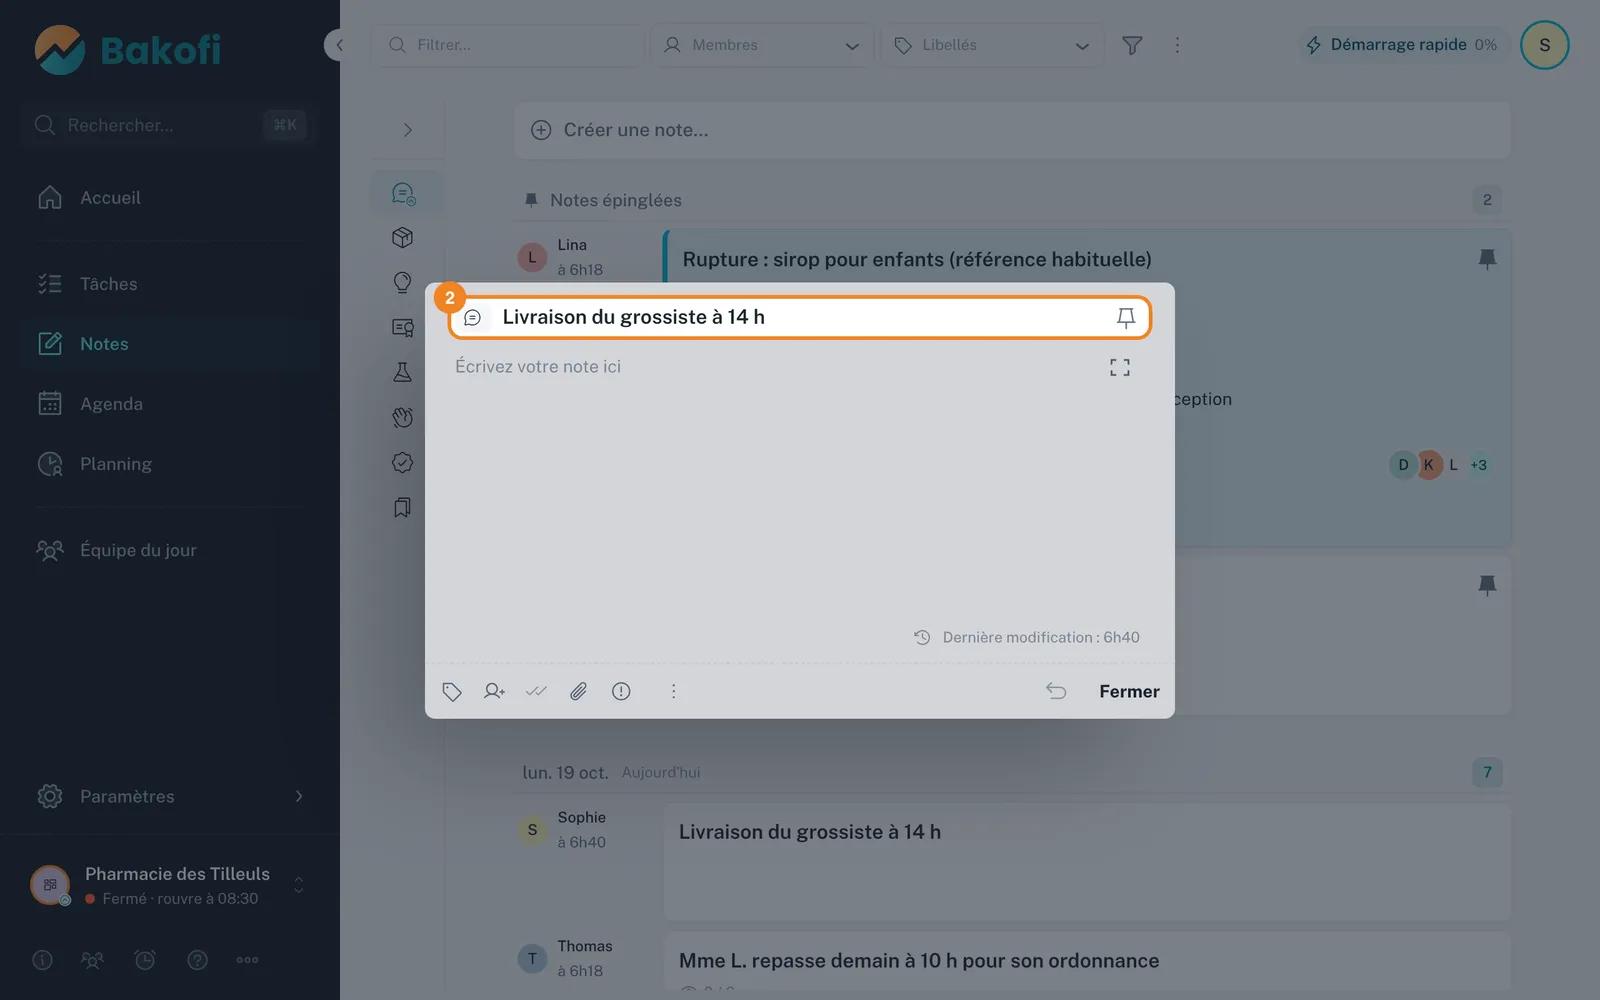Open the advanced filter funnel icon
The height and width of the screenshot is (1000, 1600).
(1132, 45)
